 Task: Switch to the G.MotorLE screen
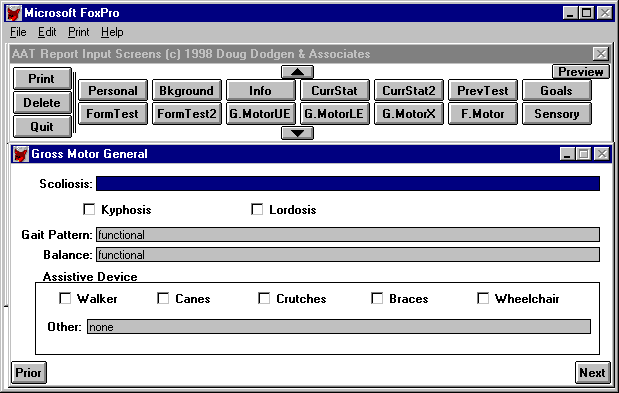(335, 114)
